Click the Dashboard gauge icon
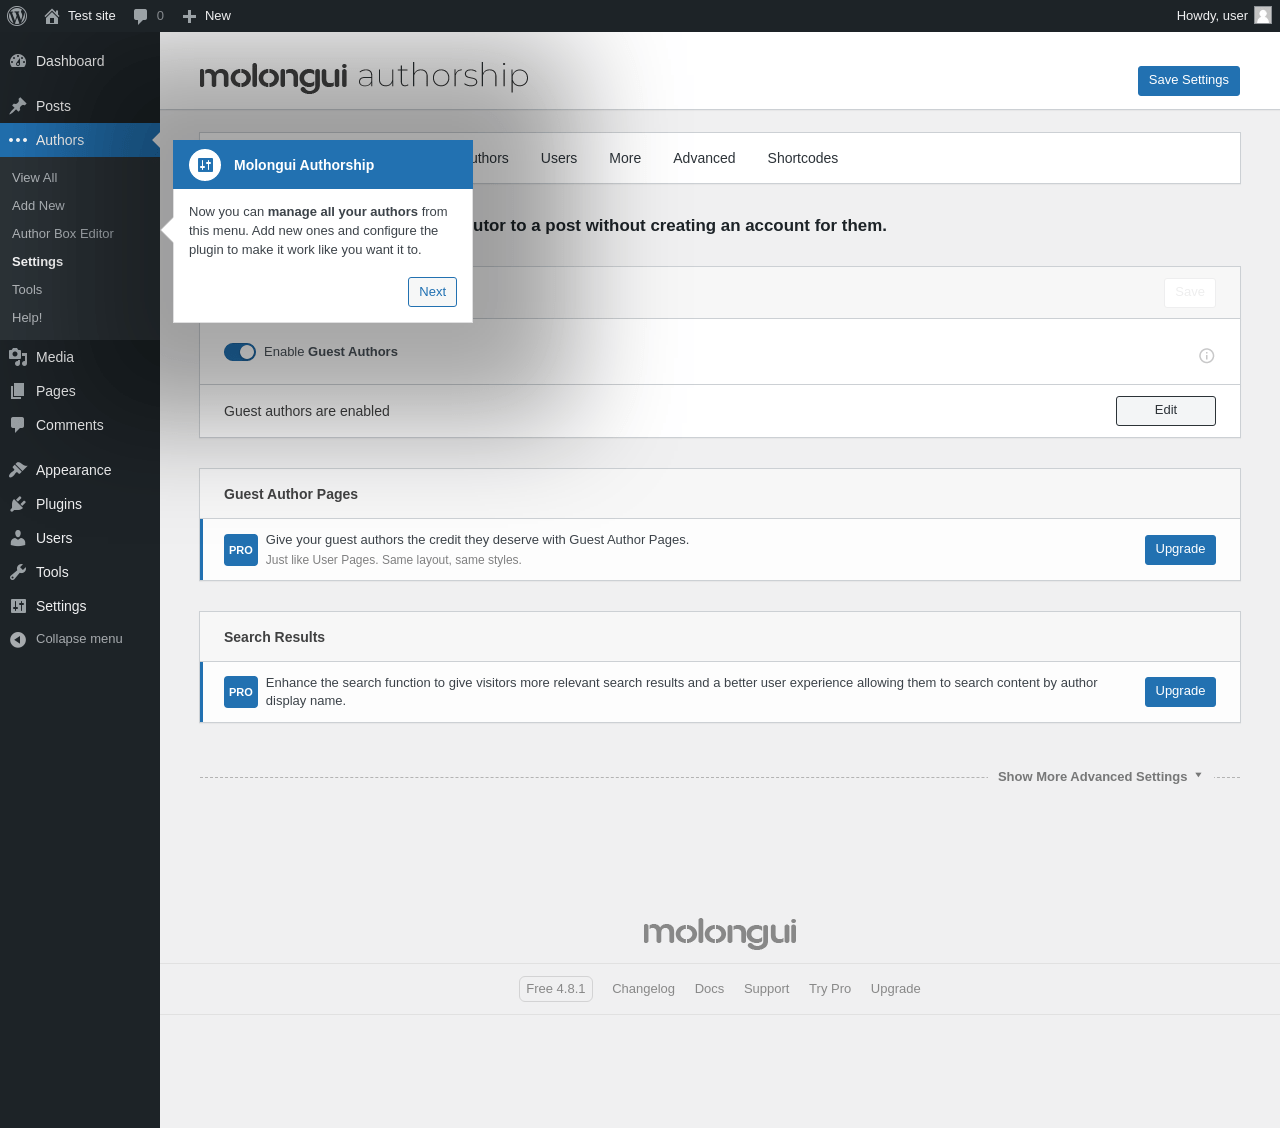This screenshot has width=1280, height=1128. (x=18, y=61)
